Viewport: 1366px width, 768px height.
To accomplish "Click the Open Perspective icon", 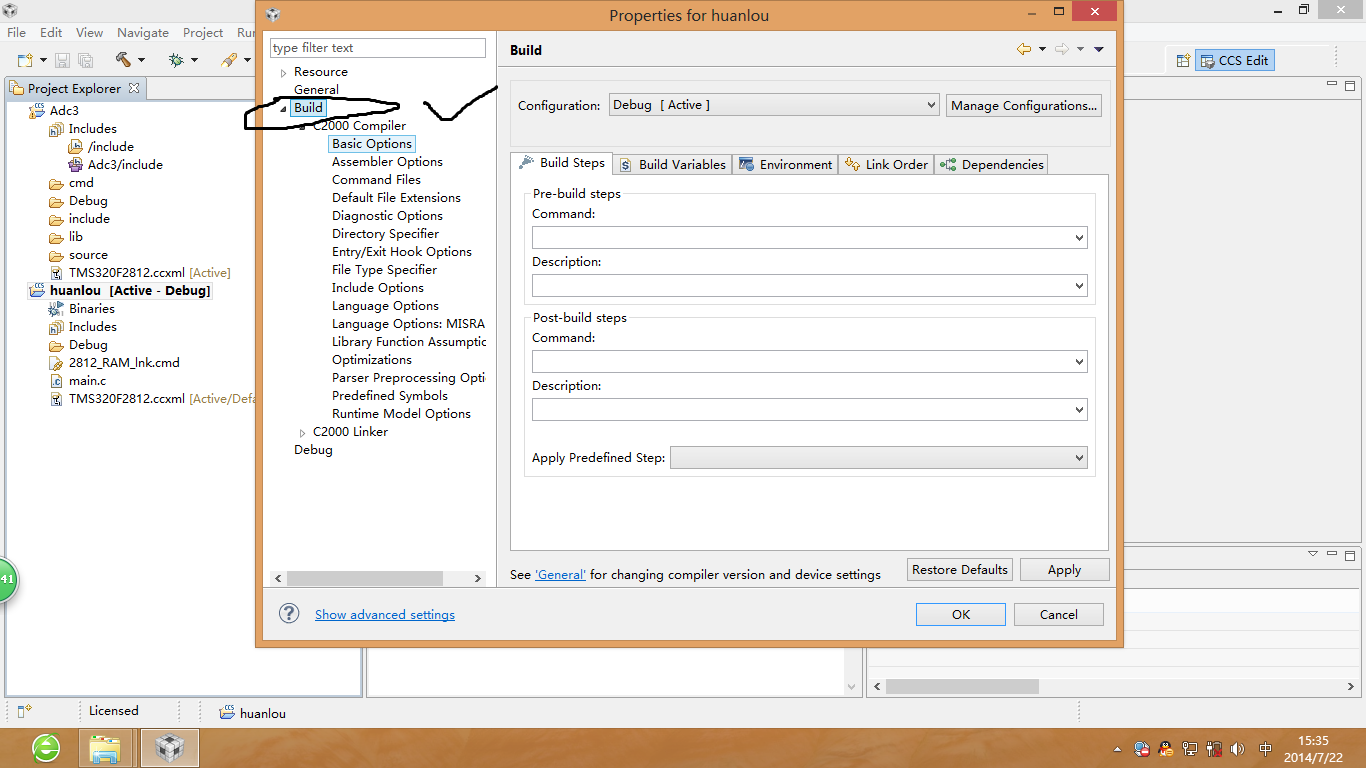I will click(x=1183, y=60).
